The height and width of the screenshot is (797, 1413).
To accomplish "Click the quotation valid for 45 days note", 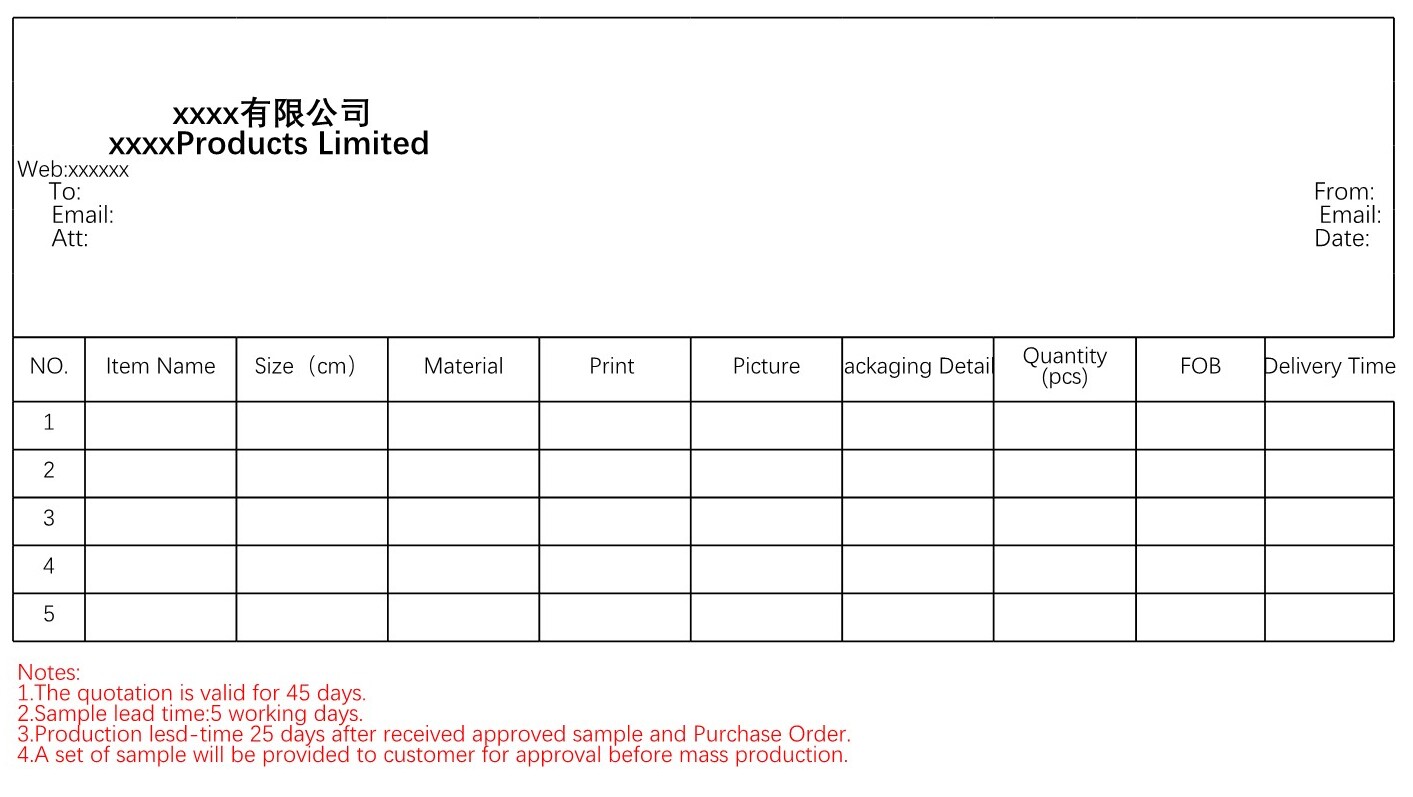I will coord(192,693).
